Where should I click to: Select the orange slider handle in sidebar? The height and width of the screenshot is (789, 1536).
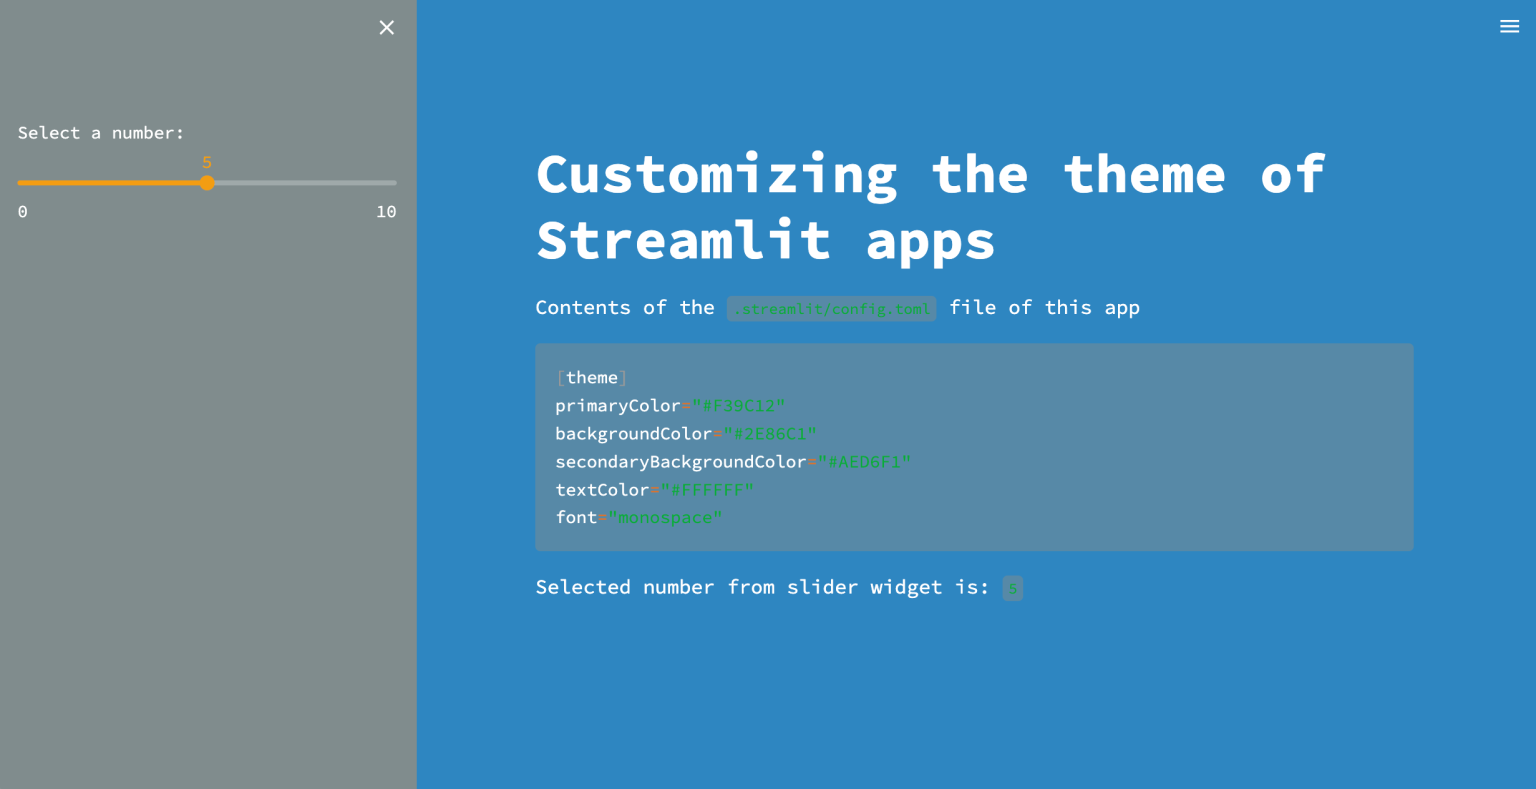tap(207, 183)
